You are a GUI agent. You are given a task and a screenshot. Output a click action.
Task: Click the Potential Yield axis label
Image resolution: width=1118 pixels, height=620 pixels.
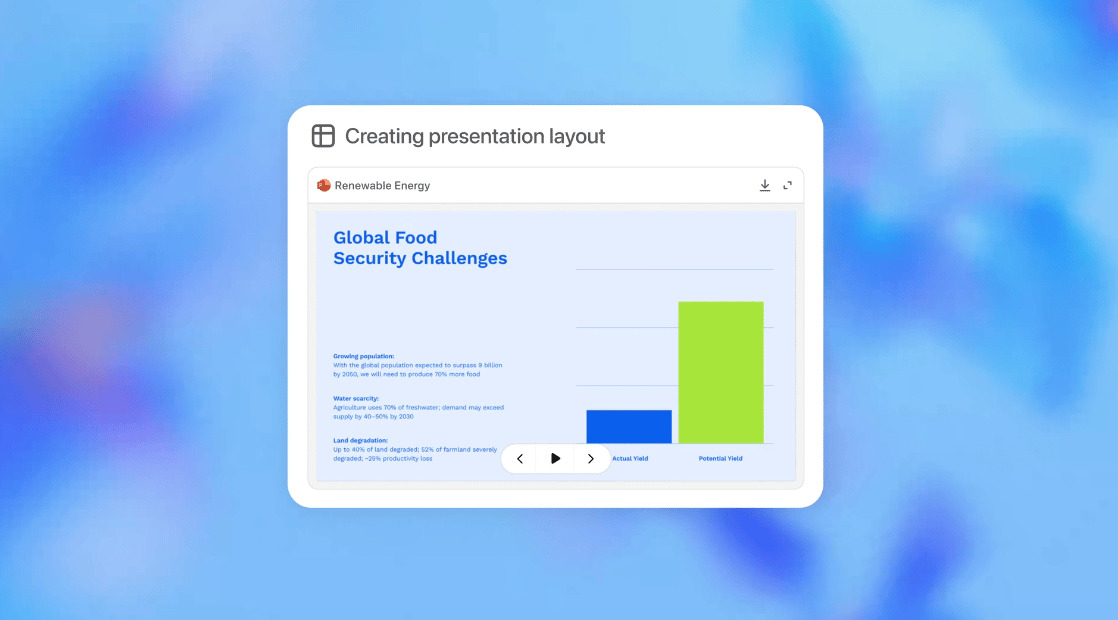click(720, 458)
